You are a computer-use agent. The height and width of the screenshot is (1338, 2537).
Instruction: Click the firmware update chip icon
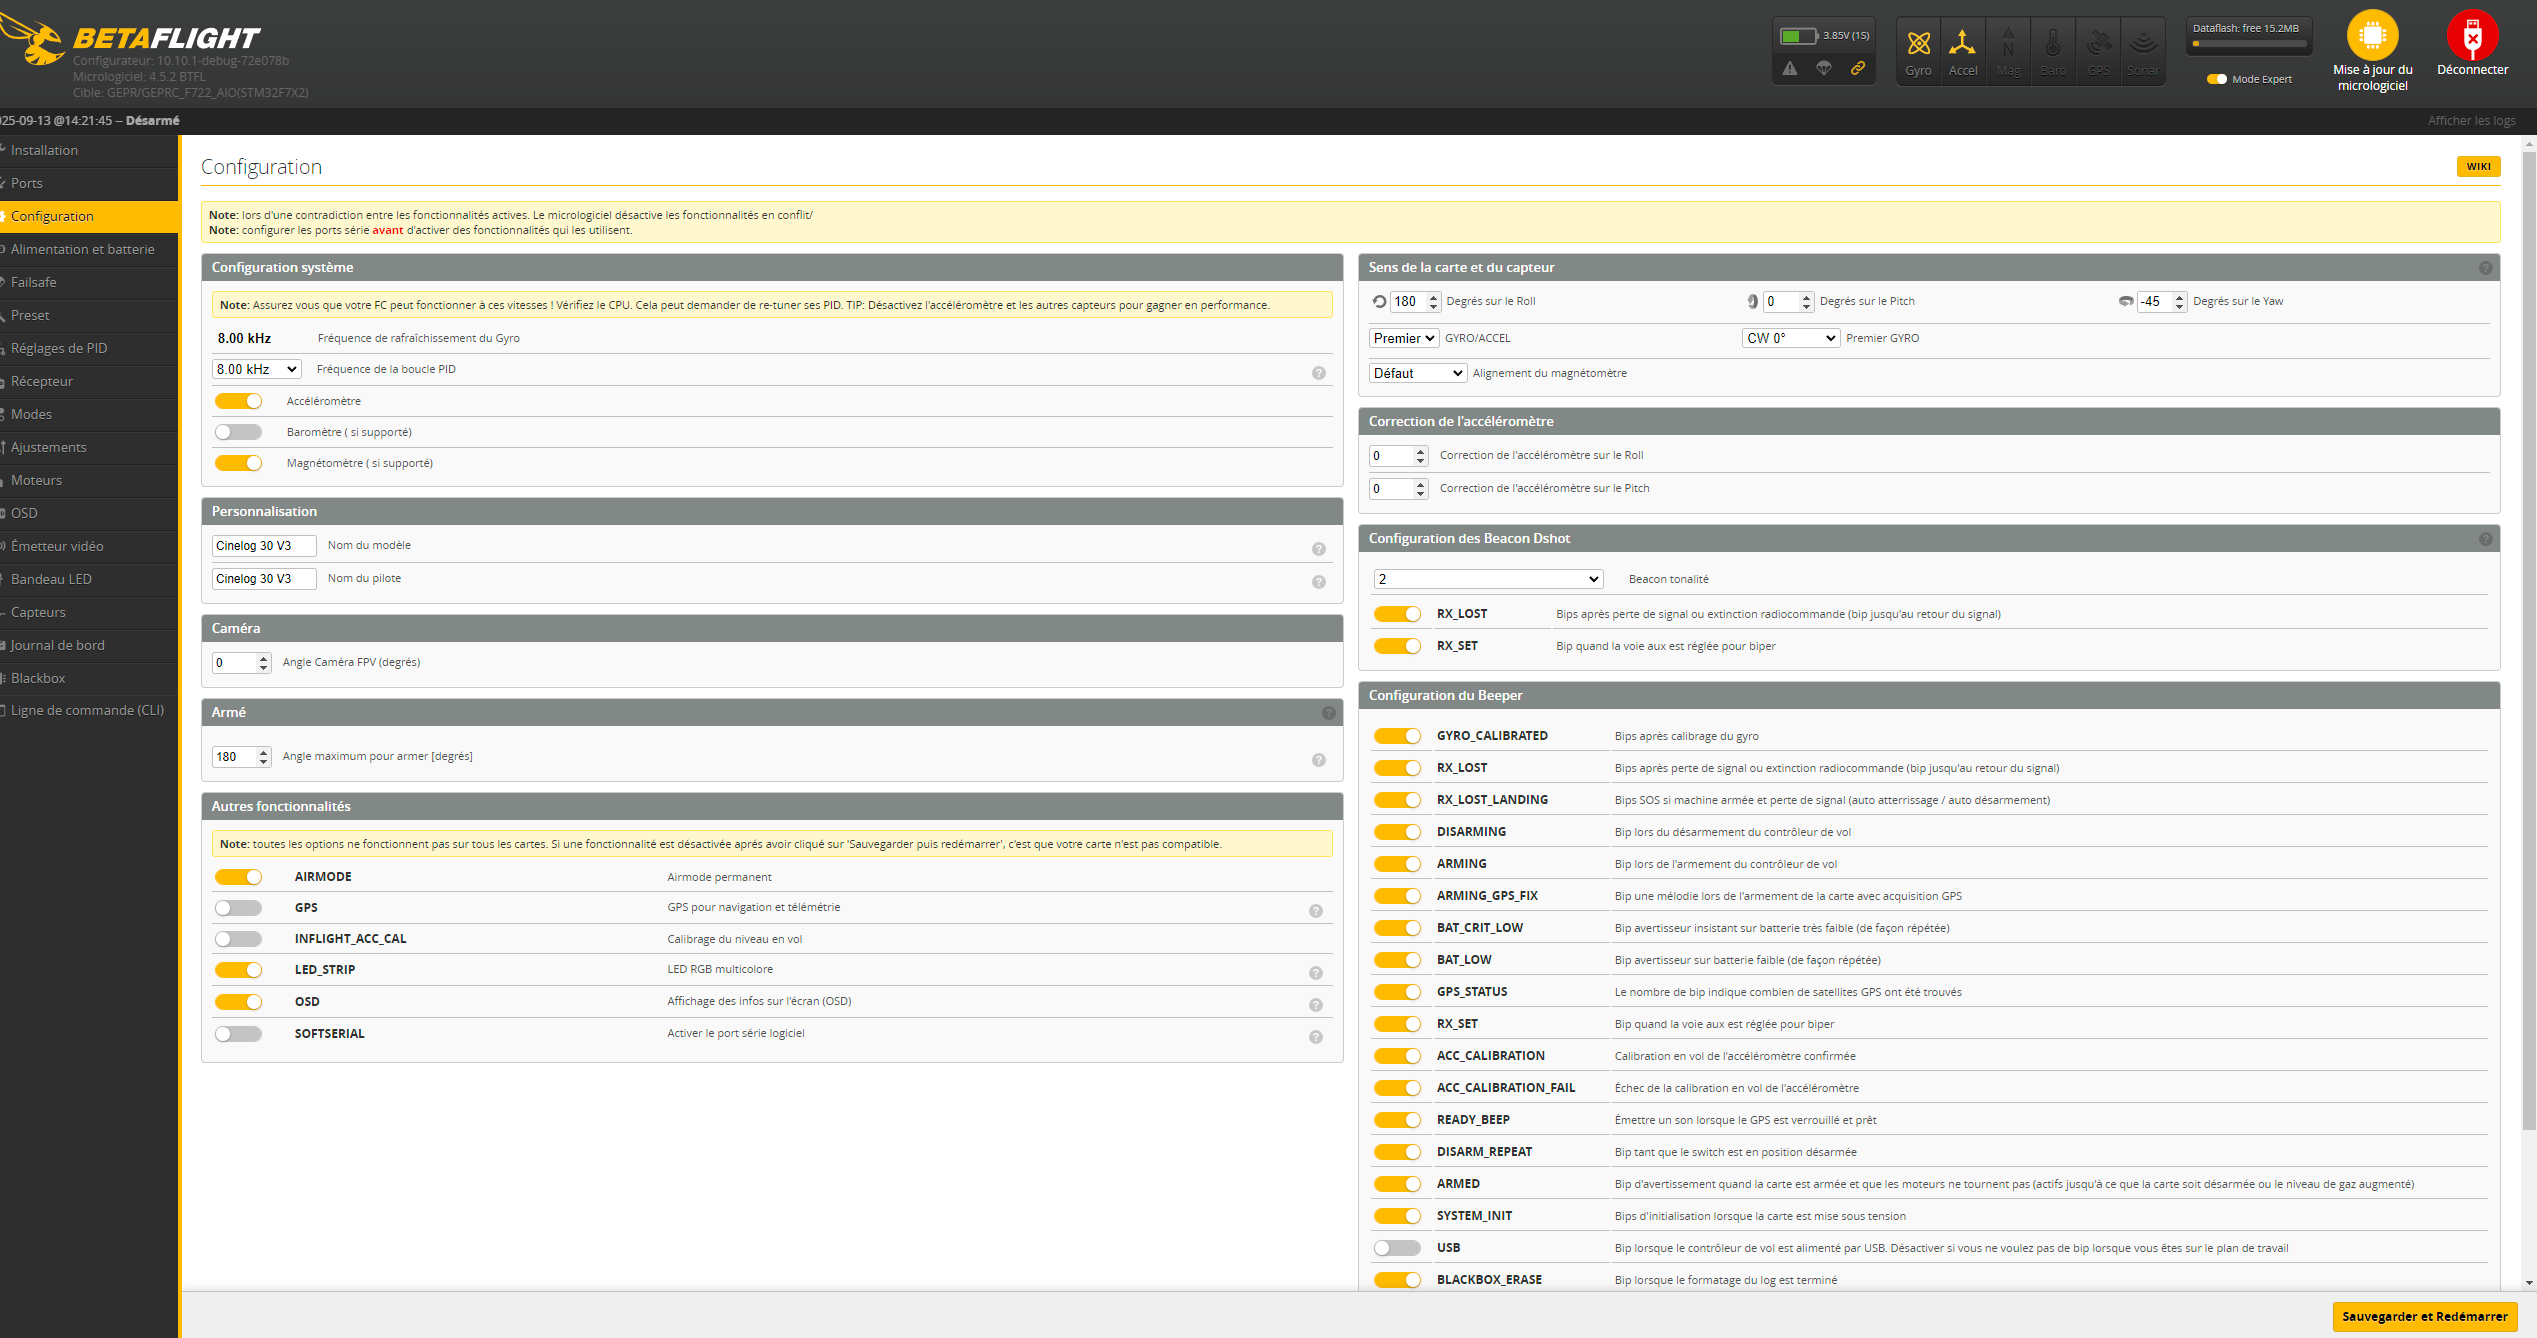coord(2372,36)
